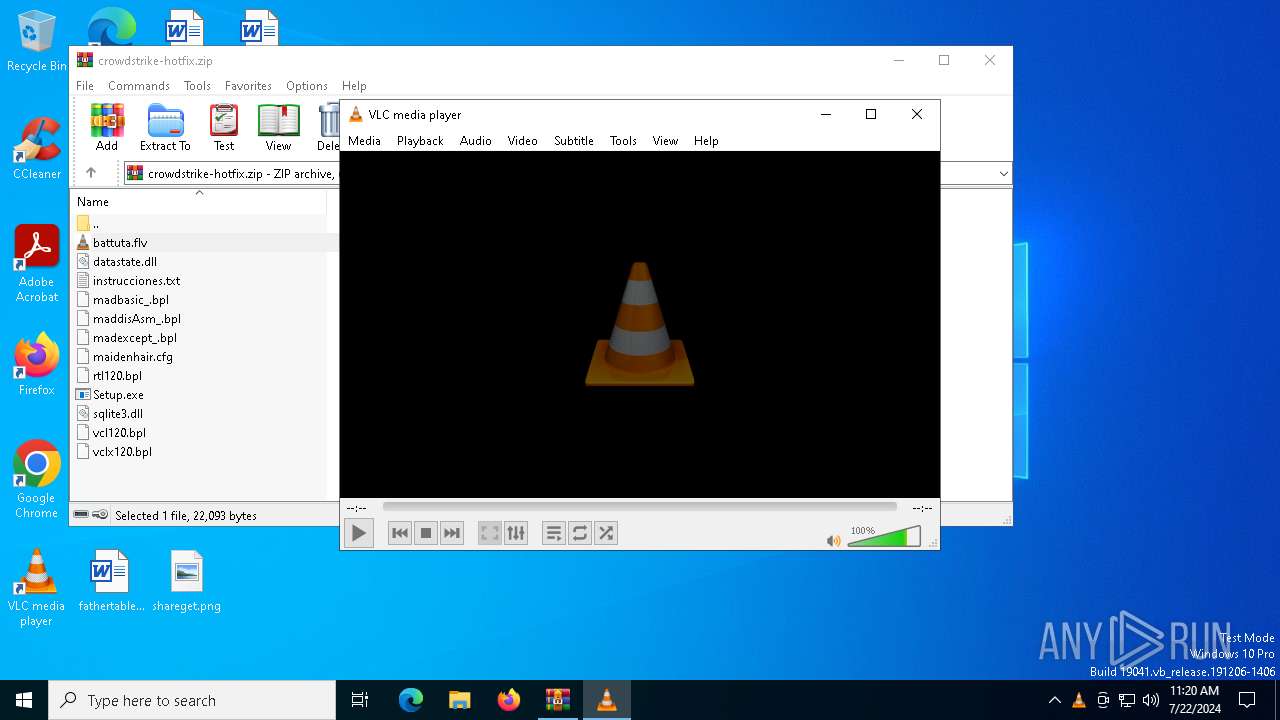Toggle VLC loop mode

(580, 534)
